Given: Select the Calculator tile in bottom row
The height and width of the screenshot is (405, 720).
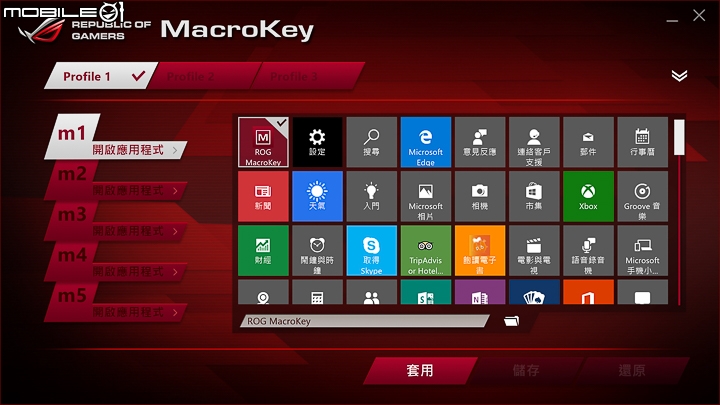Looking at the screenshot, I should point(317,292).
